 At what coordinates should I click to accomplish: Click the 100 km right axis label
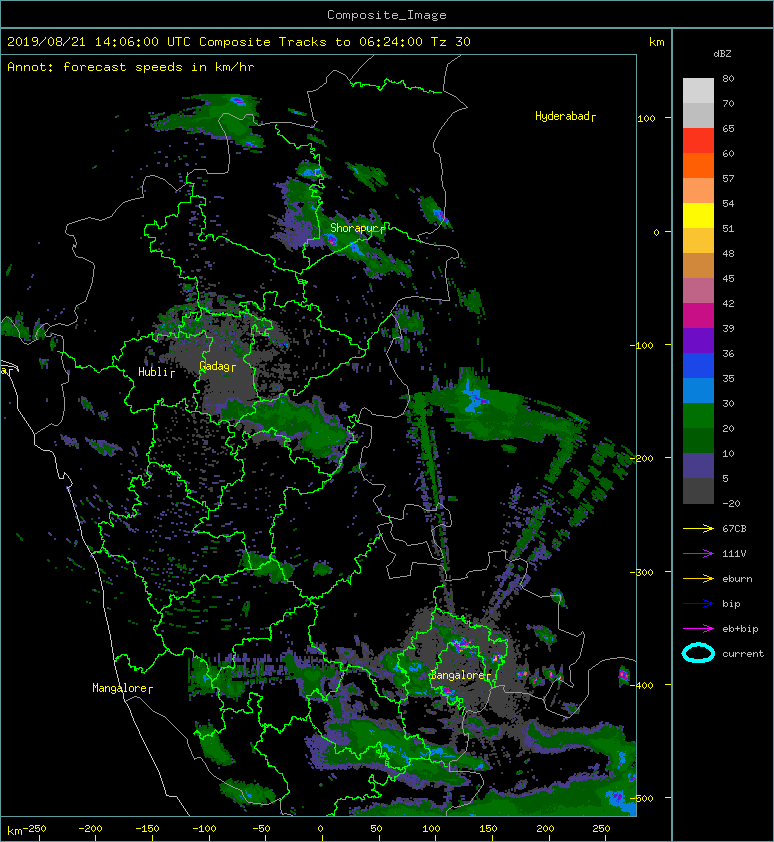(x=647, y=118)
